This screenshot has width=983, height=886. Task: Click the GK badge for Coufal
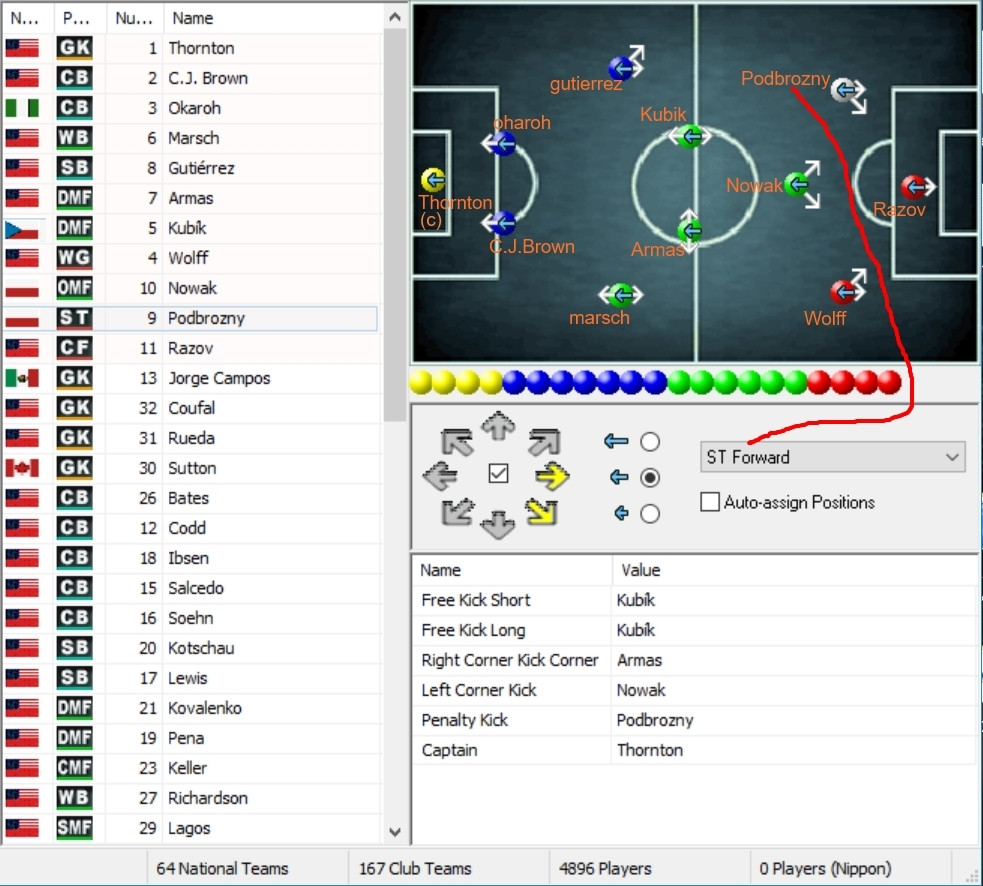(75, 408)
